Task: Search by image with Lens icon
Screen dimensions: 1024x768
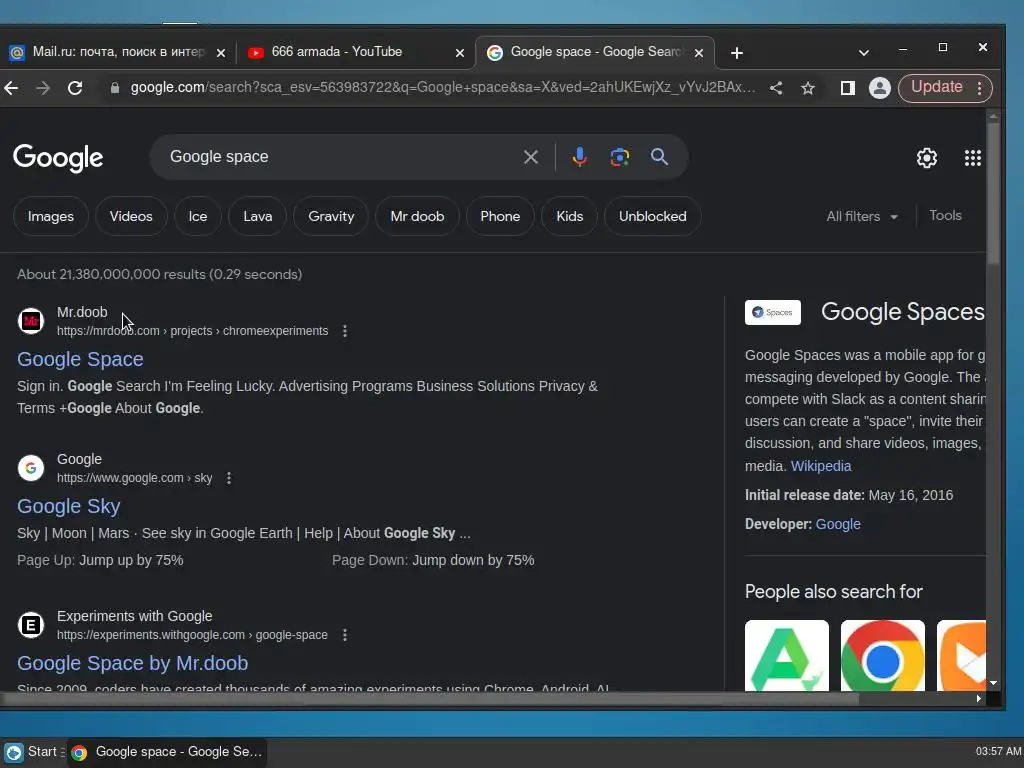Action: [619, 157]
